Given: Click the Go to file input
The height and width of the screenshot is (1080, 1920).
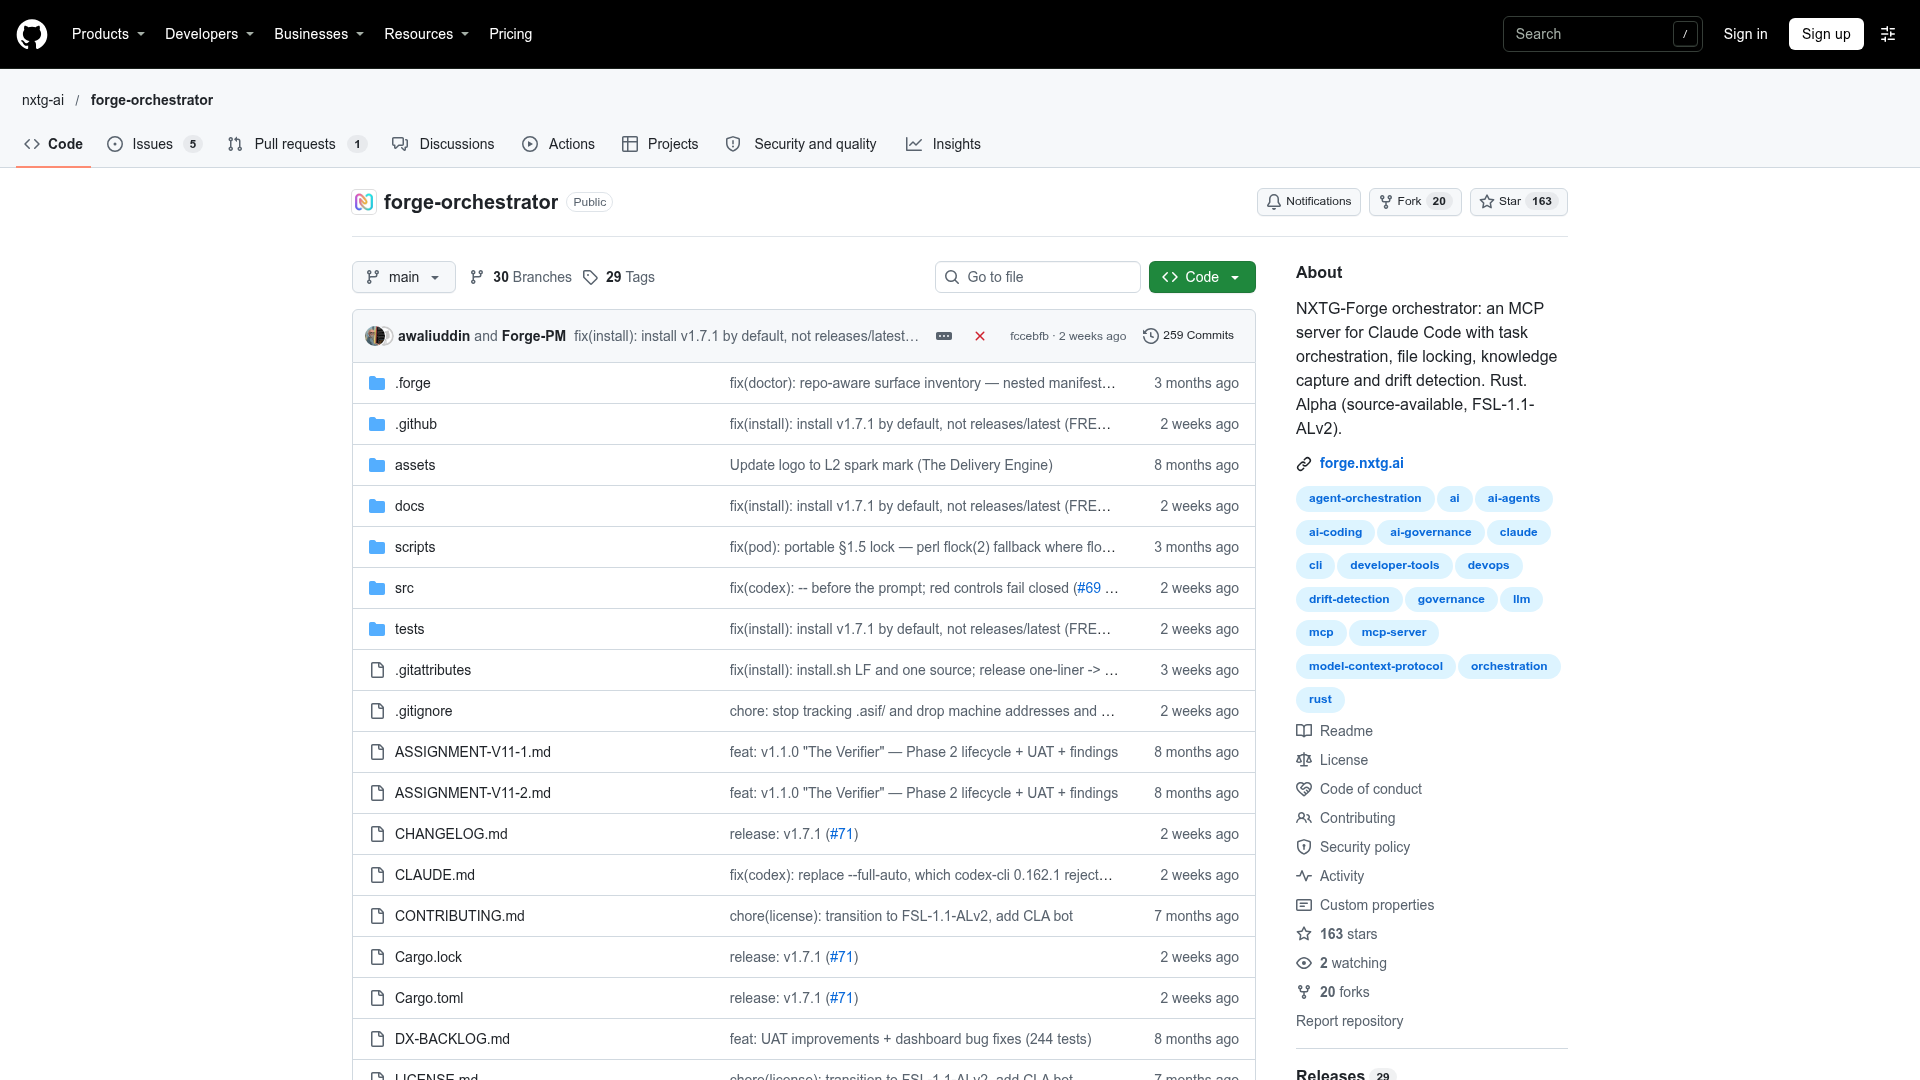Looking at the screenshot, I should [1038, 277].
